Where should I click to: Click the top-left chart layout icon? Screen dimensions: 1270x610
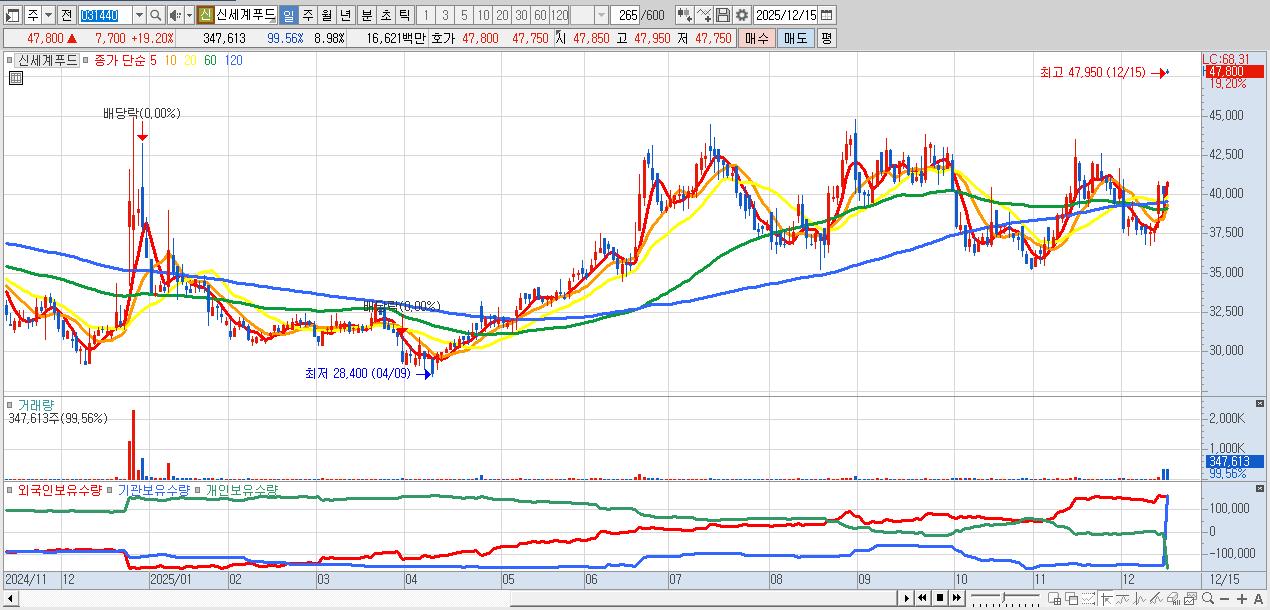point(14,15)
